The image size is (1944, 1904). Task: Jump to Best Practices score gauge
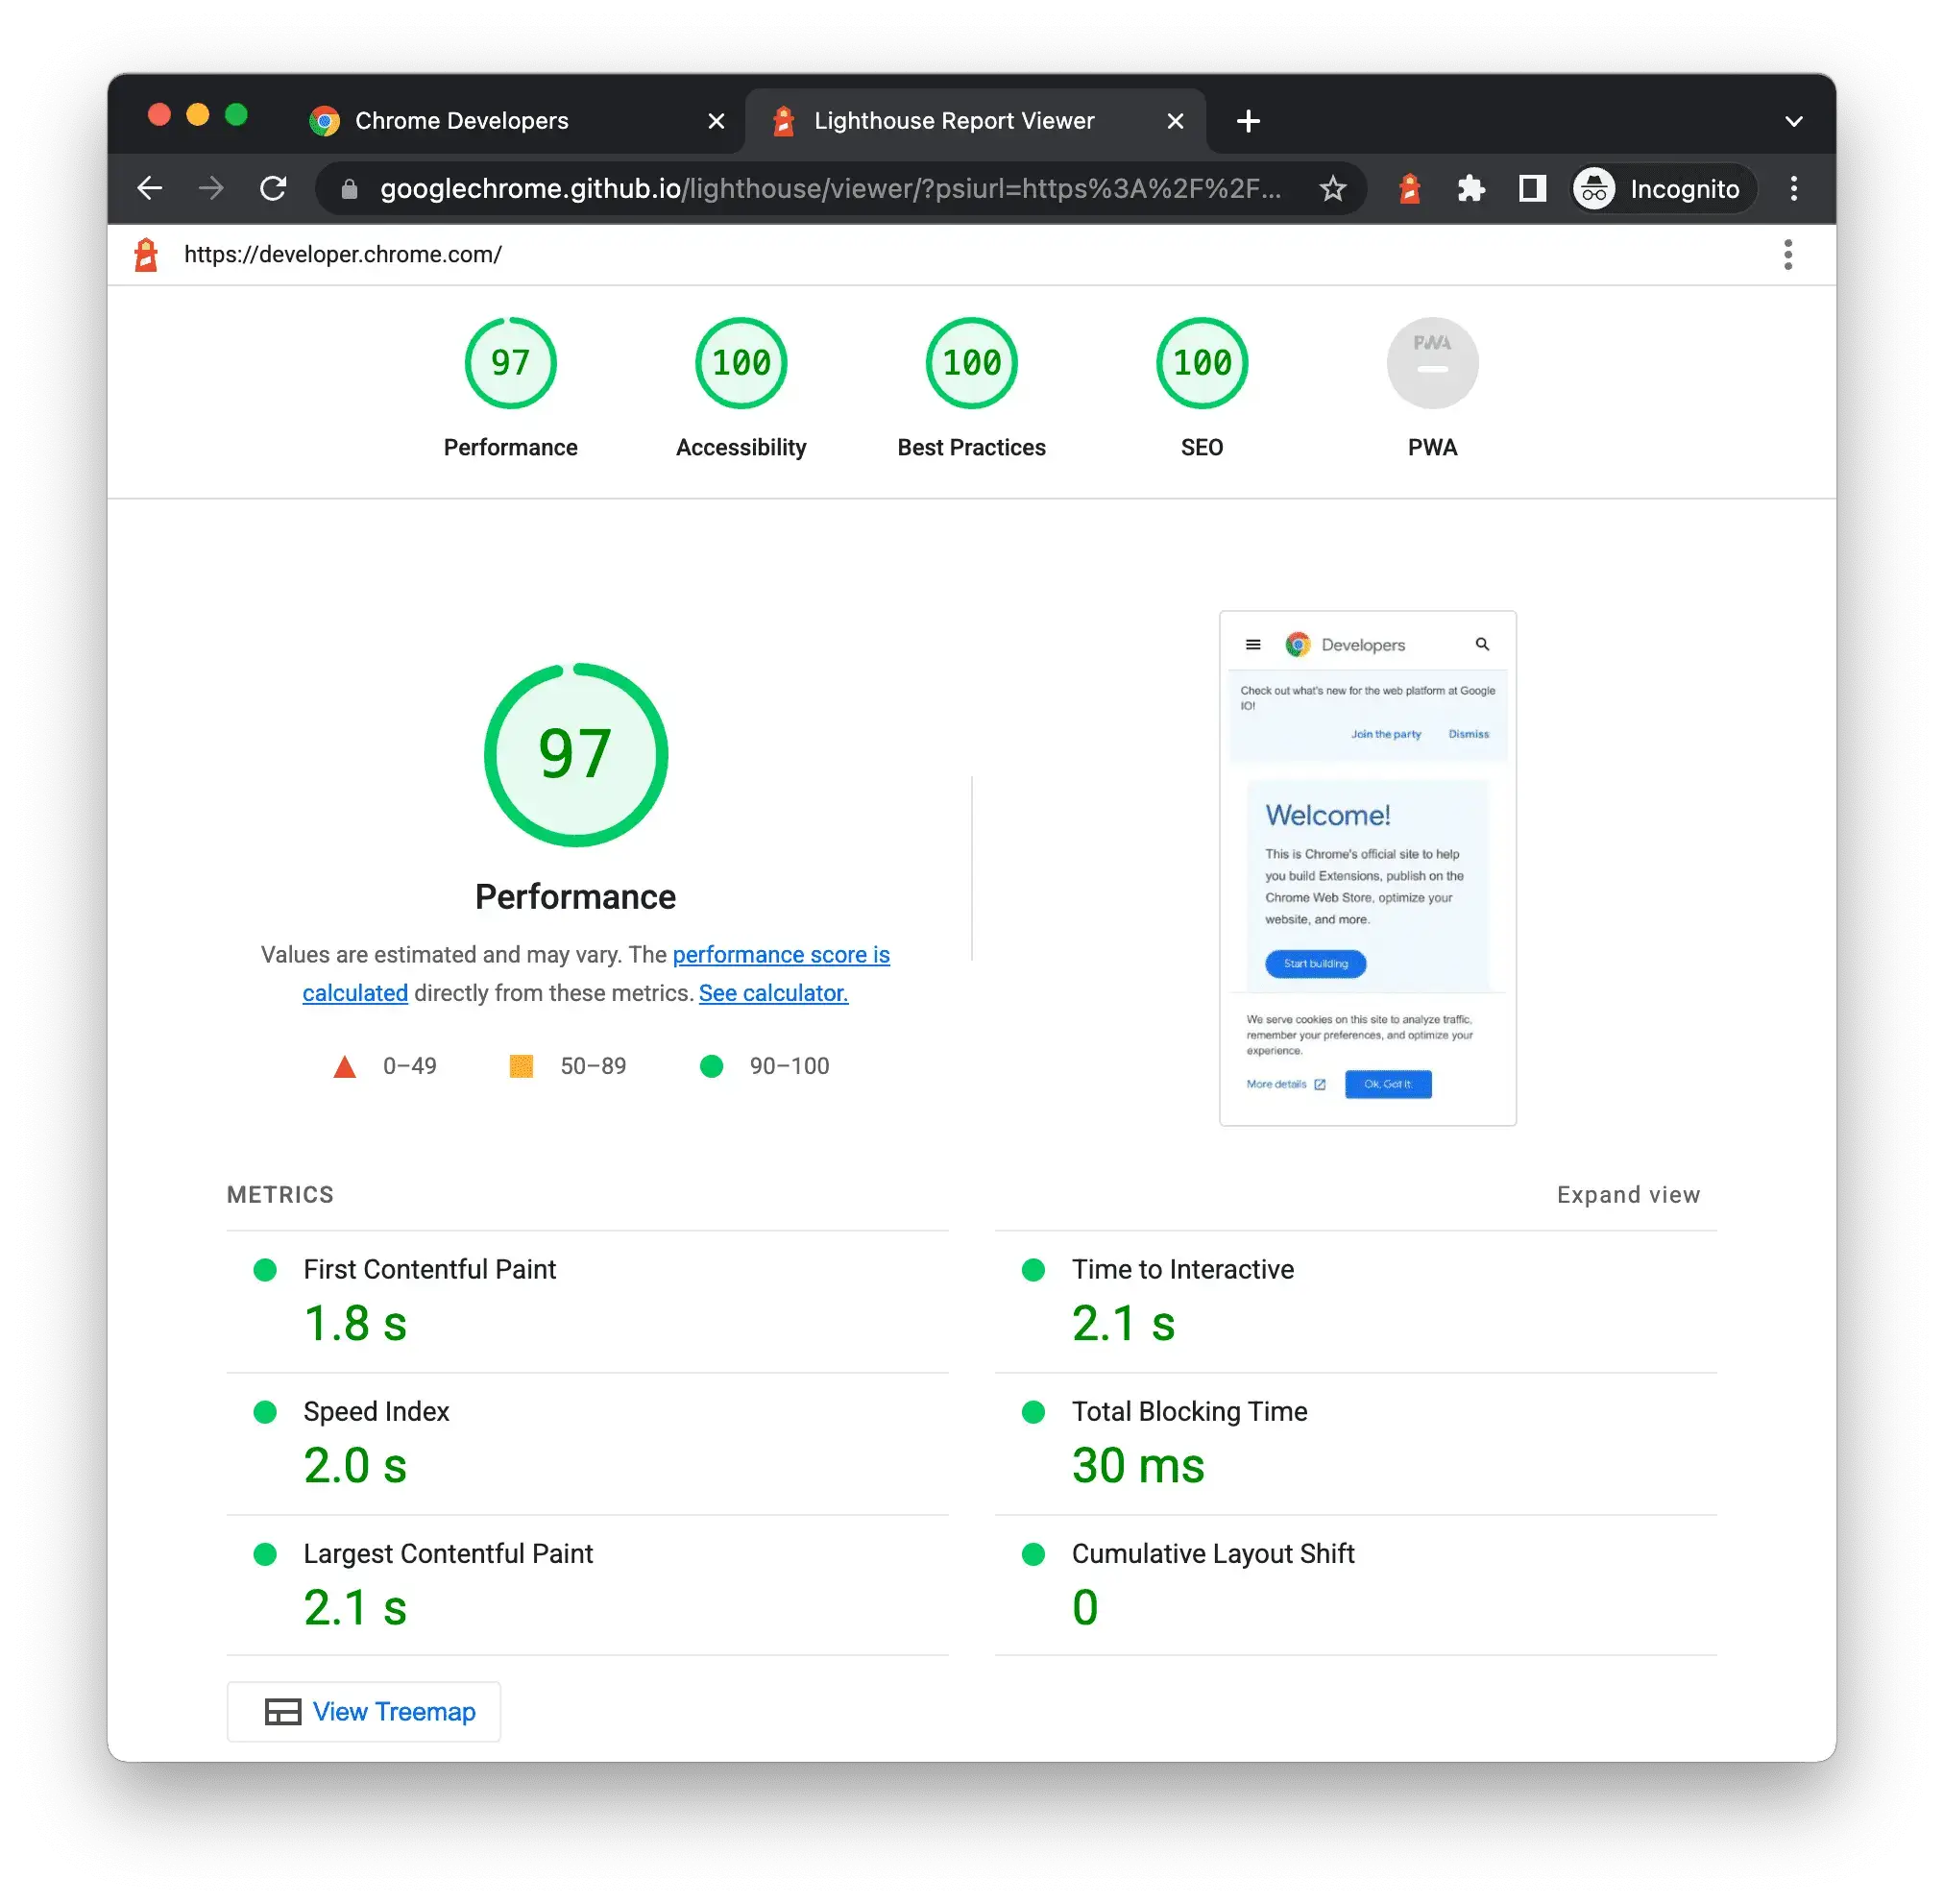(971, 363)
